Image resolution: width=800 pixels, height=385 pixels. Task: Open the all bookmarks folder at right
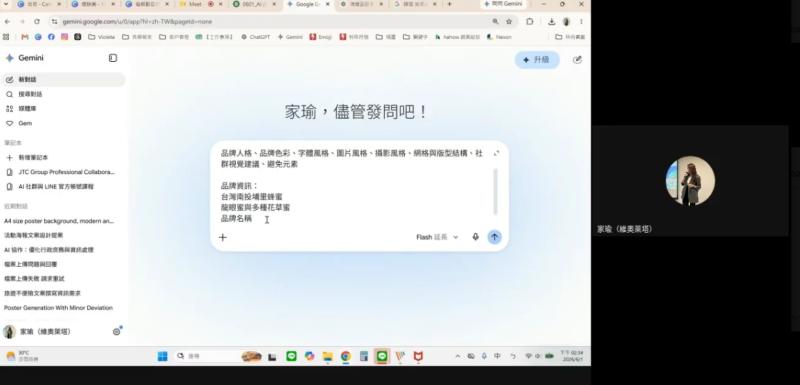pyautogui.click(x=570, y=37)
